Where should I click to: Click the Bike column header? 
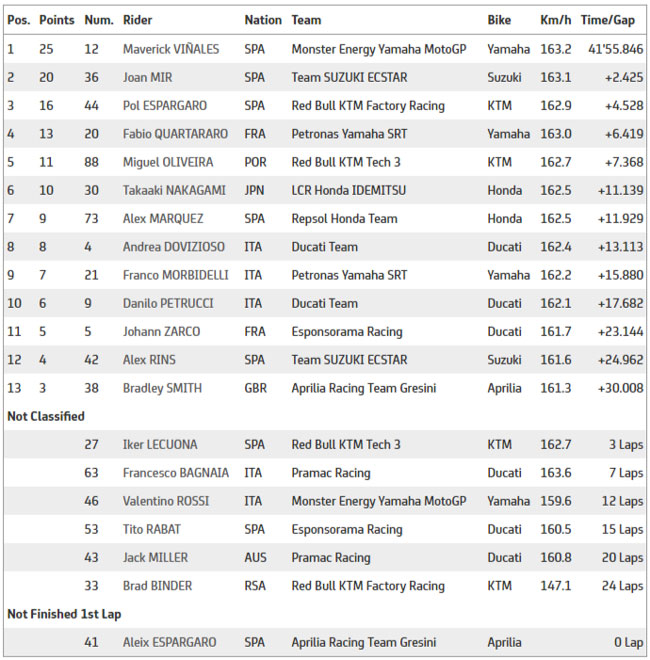click(x=499, y=20)
